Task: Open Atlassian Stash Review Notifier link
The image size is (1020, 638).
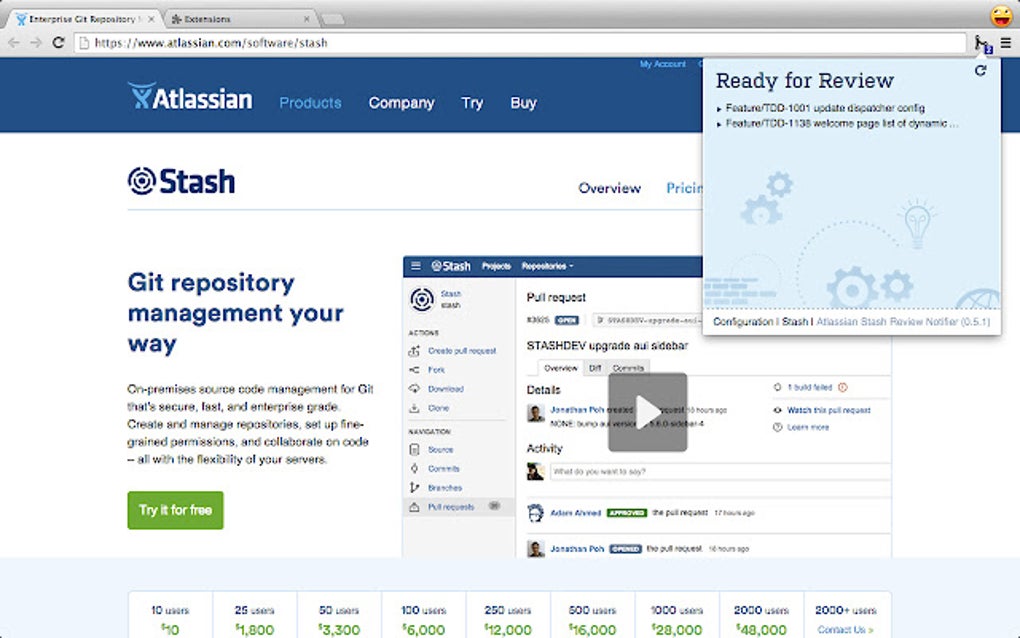Action: (903, 322)
